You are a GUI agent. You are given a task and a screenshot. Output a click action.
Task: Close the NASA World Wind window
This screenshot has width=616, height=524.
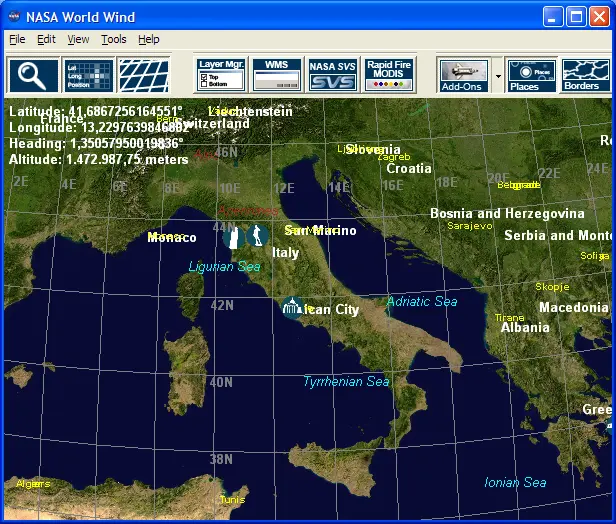point(600,16)
